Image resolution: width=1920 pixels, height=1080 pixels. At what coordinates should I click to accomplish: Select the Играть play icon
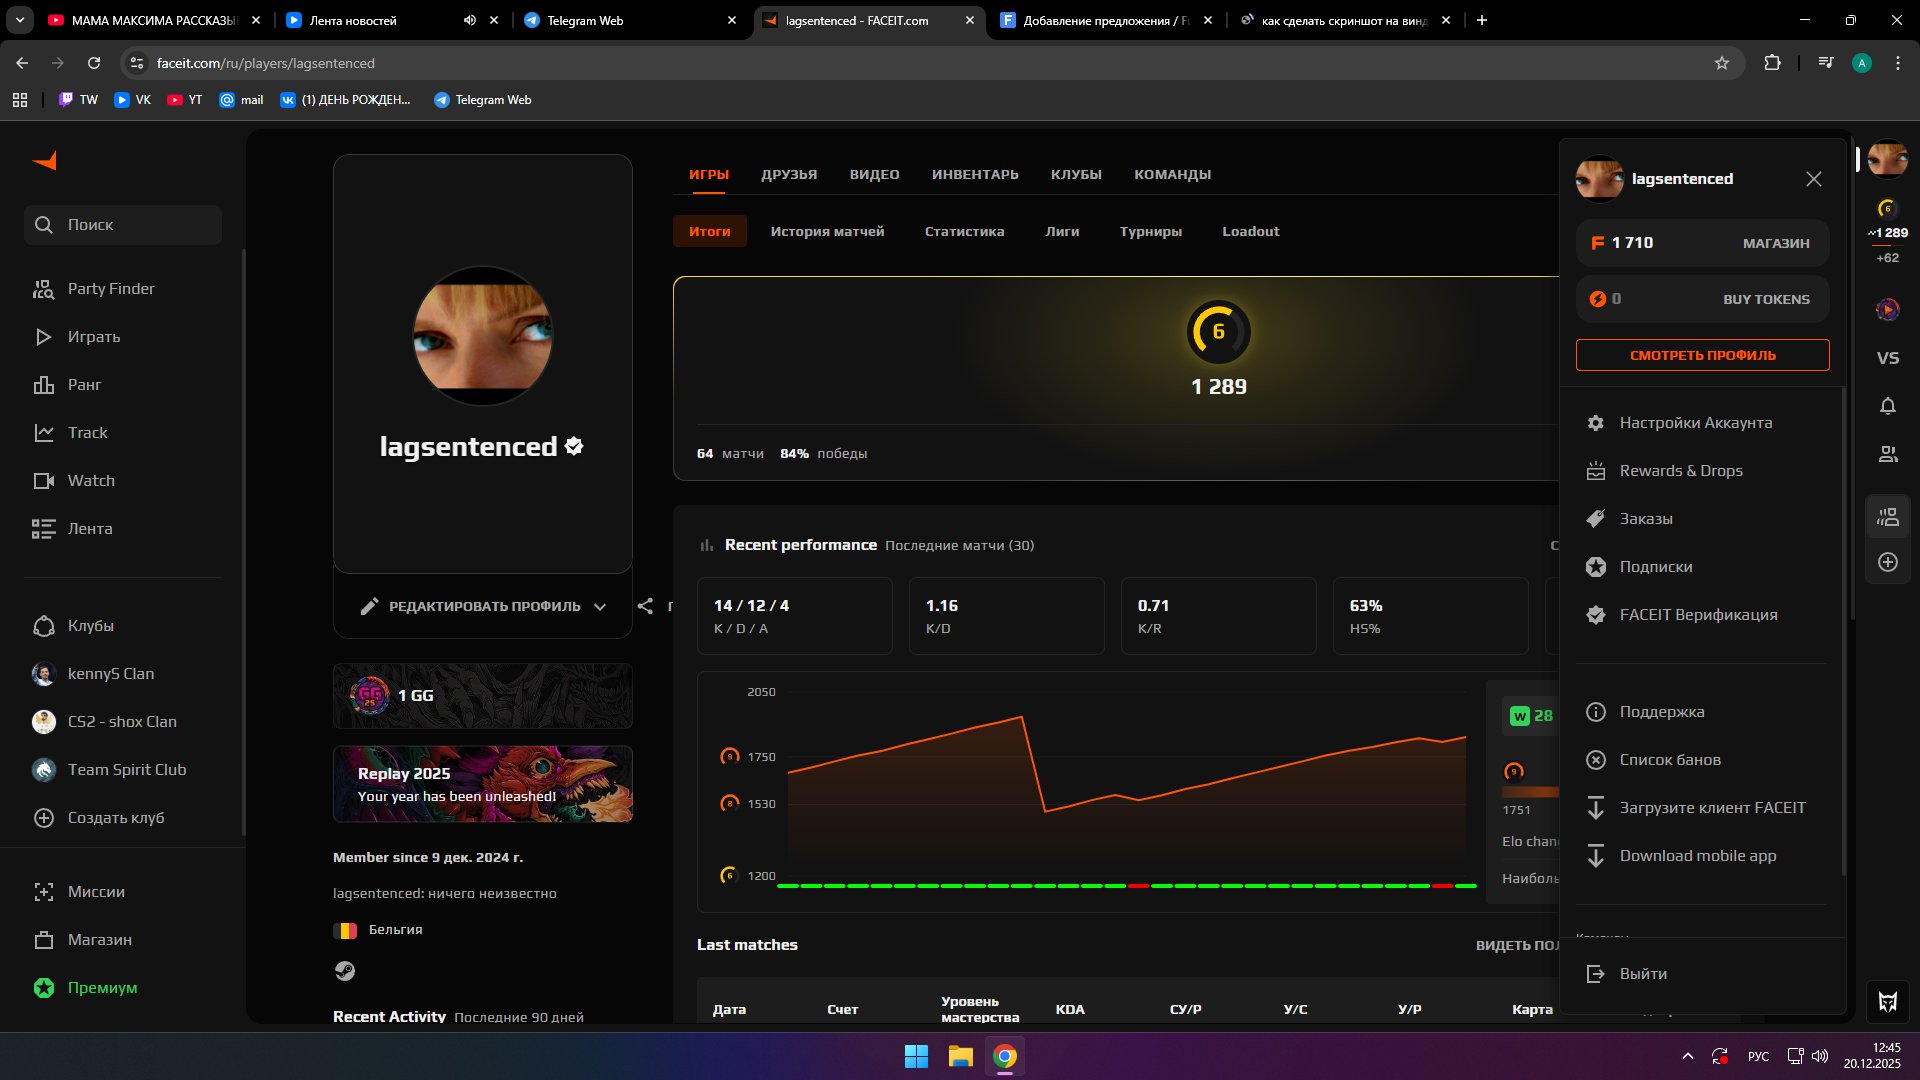[x=44, y=337]
